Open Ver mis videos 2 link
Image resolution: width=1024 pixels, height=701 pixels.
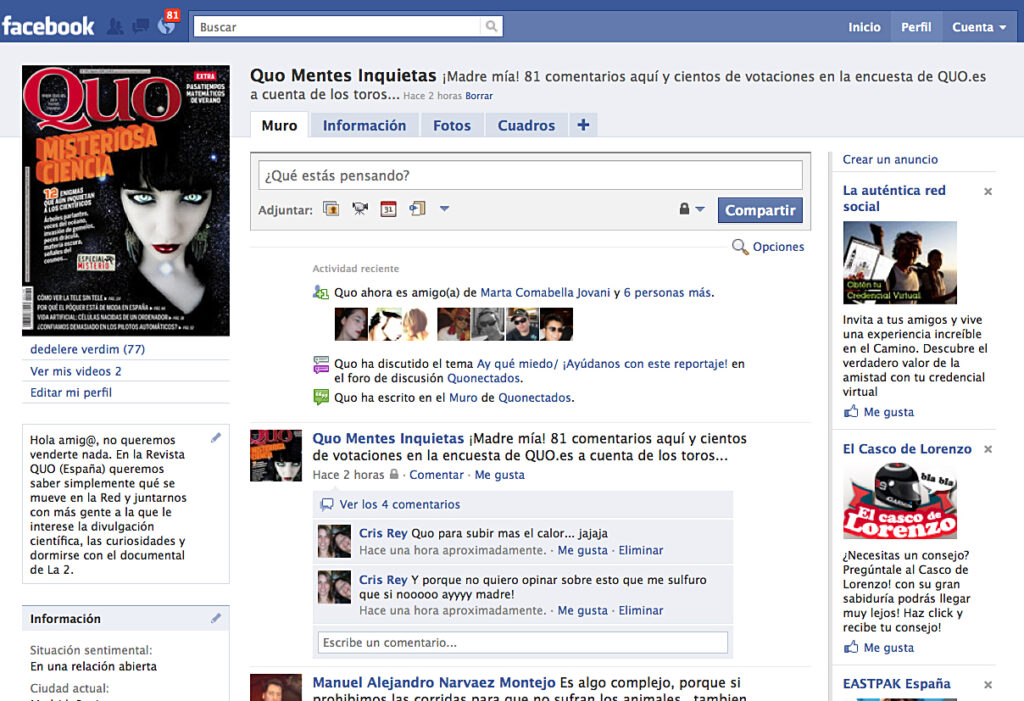click(x=76, y=371)
